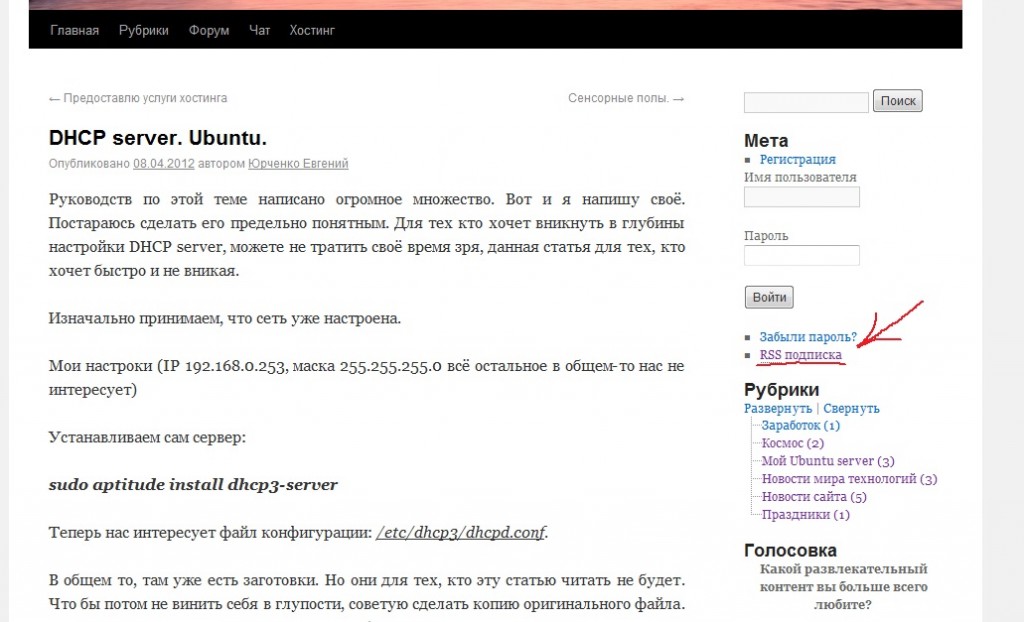Click the line Устанавливаем сам сервер:
This screenshot has height=622, width=1024.
[147, 437]
